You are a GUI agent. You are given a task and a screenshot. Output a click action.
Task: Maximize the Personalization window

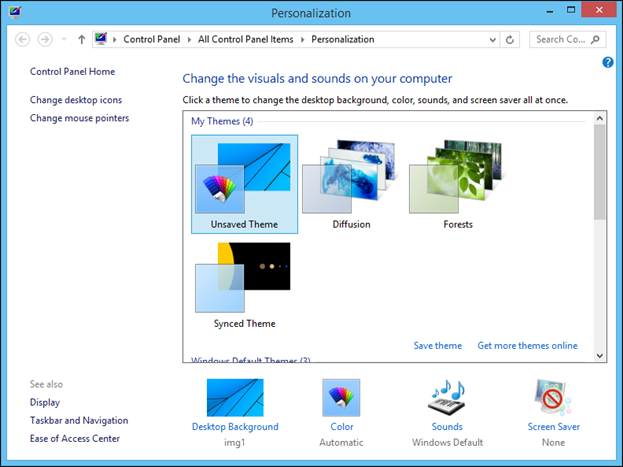coord(571,10)
